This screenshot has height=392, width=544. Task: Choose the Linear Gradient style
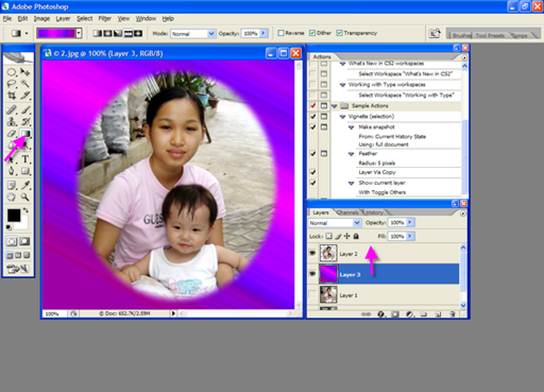pyautogui.click(x=97, y=33)
